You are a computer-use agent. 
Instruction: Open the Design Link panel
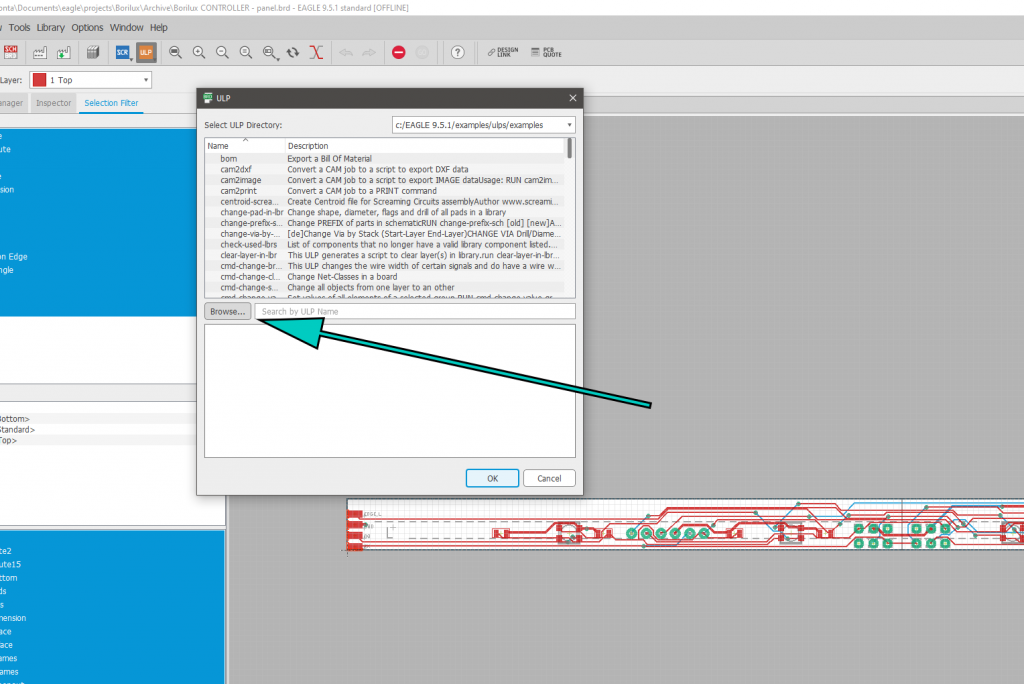pos(502,52)
